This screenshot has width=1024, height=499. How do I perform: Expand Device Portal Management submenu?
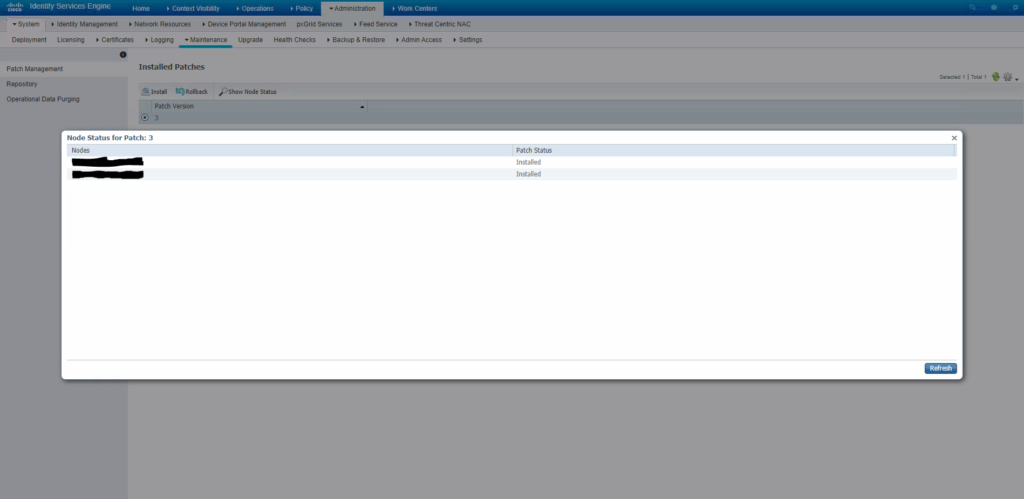[244, 24]
